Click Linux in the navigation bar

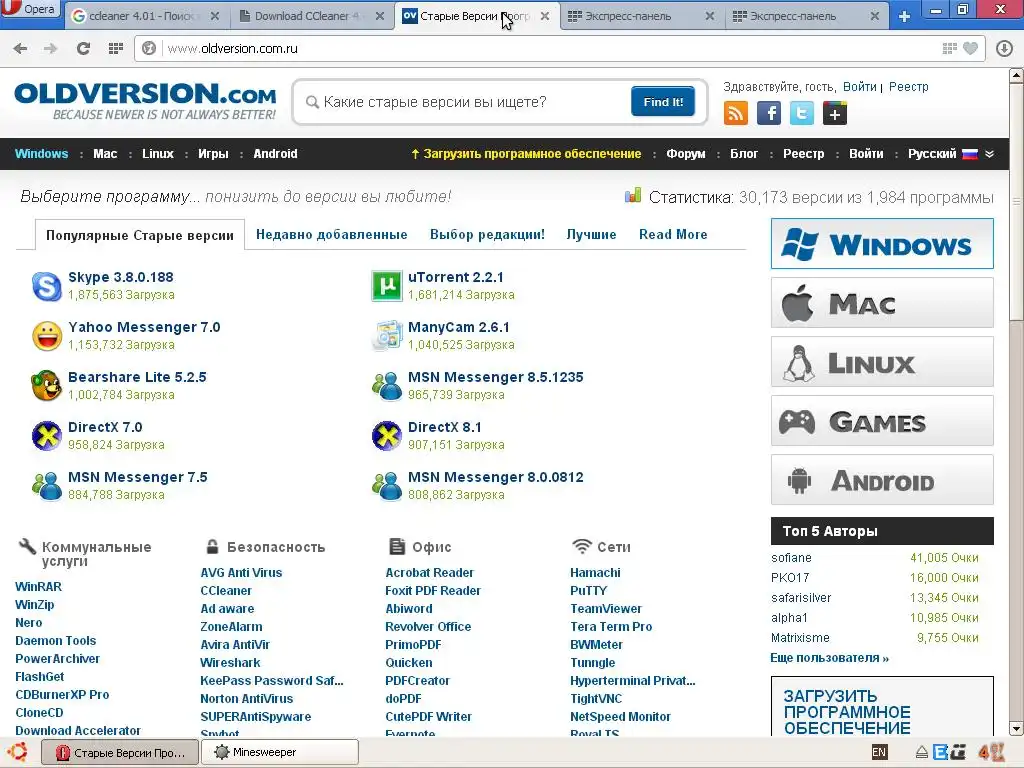158,154
